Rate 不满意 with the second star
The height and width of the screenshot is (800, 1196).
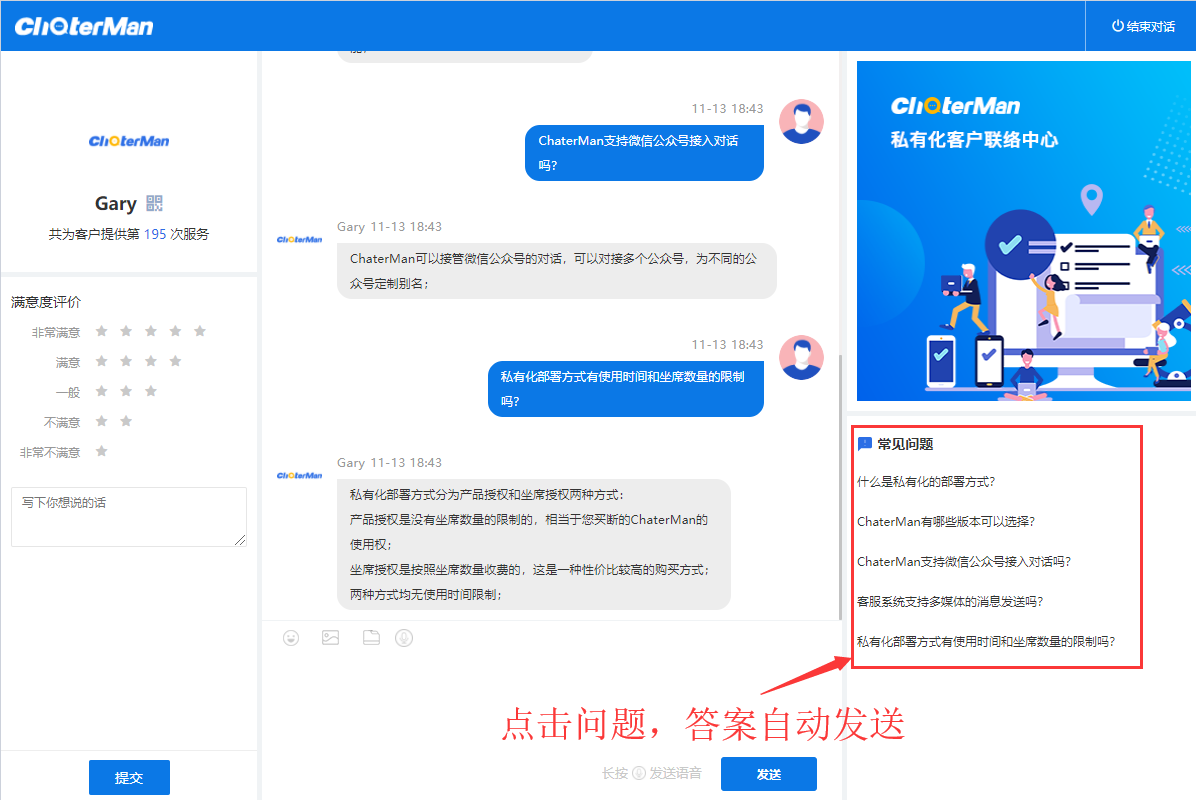click(x=127, y=421)
